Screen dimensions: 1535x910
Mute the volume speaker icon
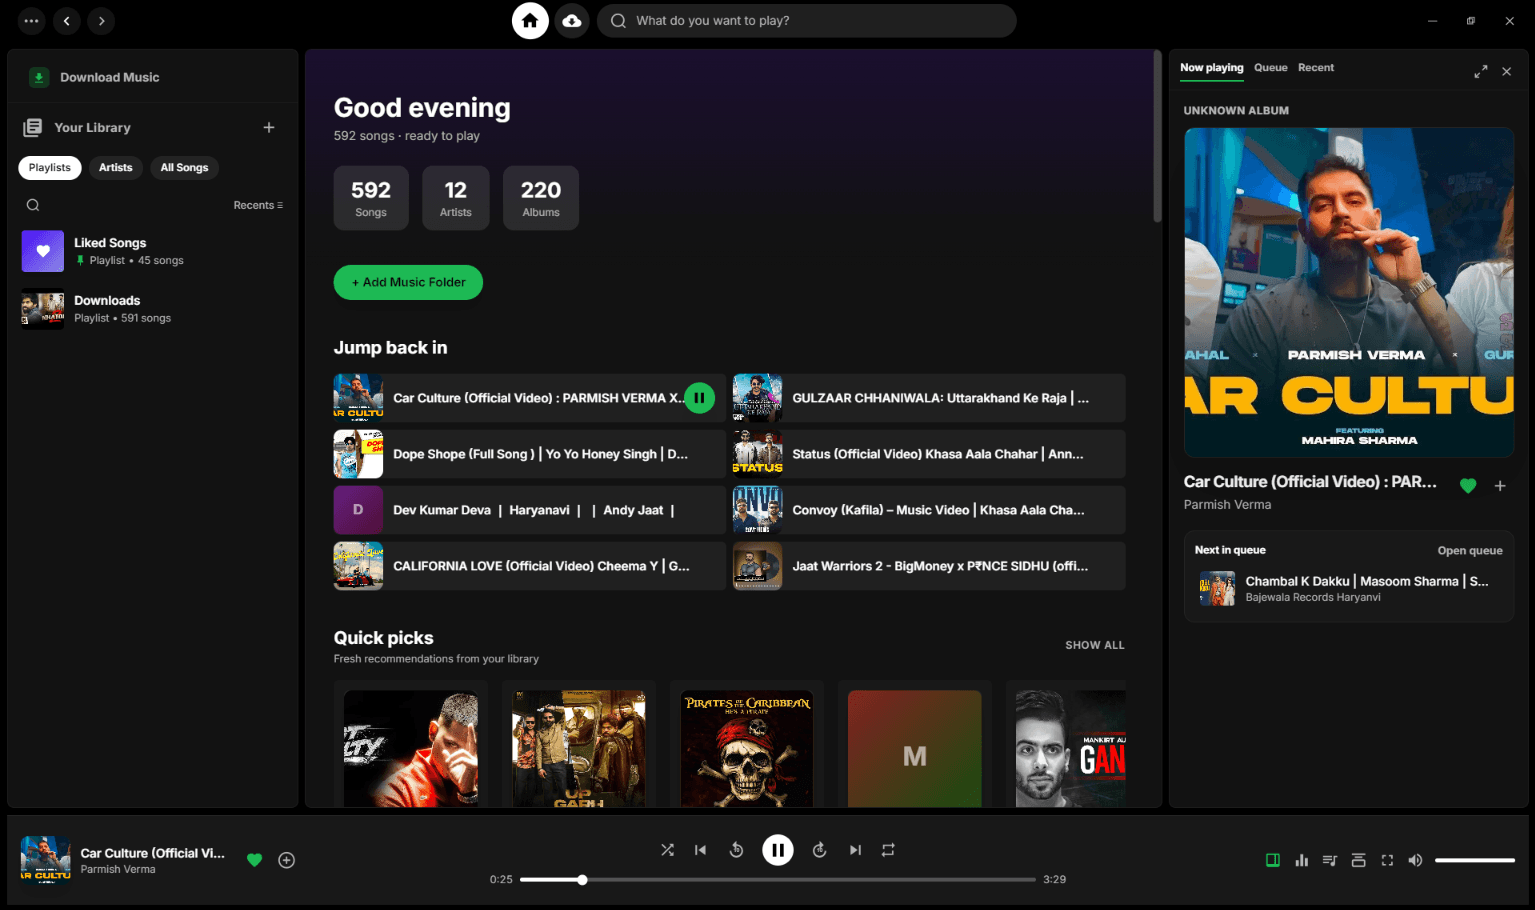1415,860
